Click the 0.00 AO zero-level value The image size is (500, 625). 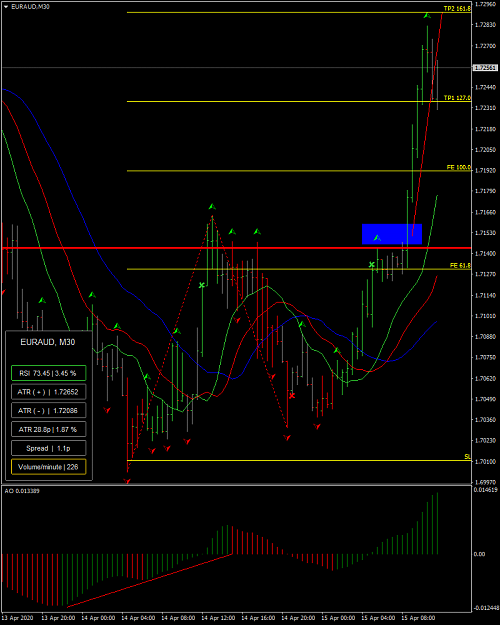click(479, 554)
